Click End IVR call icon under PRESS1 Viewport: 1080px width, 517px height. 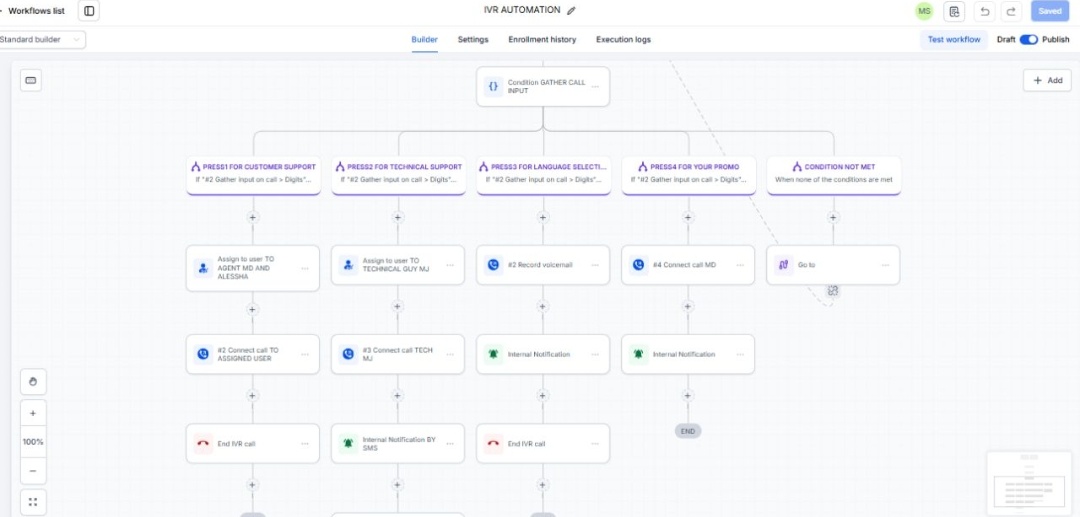click(x=203, y=443)
